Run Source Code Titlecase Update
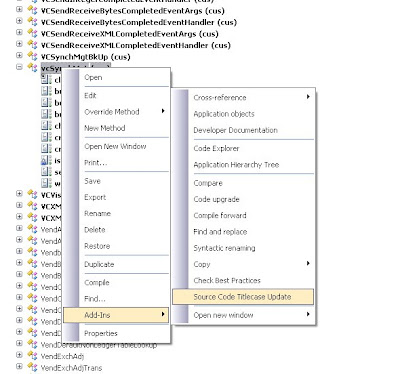 pyautogui.click(x=243, y=297)
